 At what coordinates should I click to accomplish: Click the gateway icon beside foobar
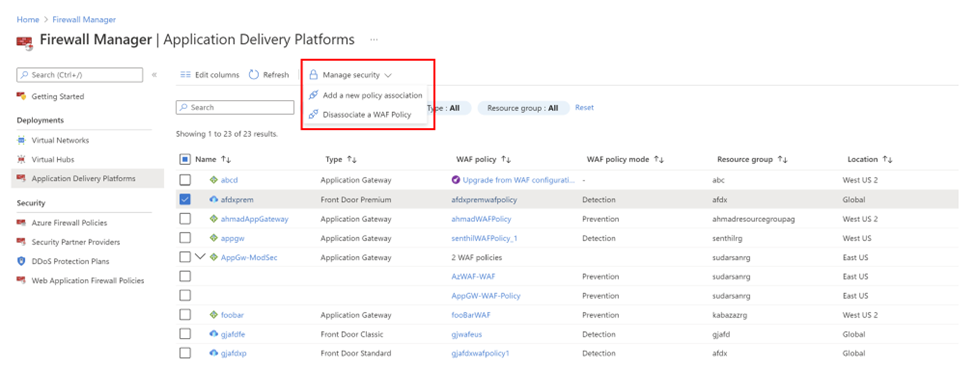click(214, 315)
